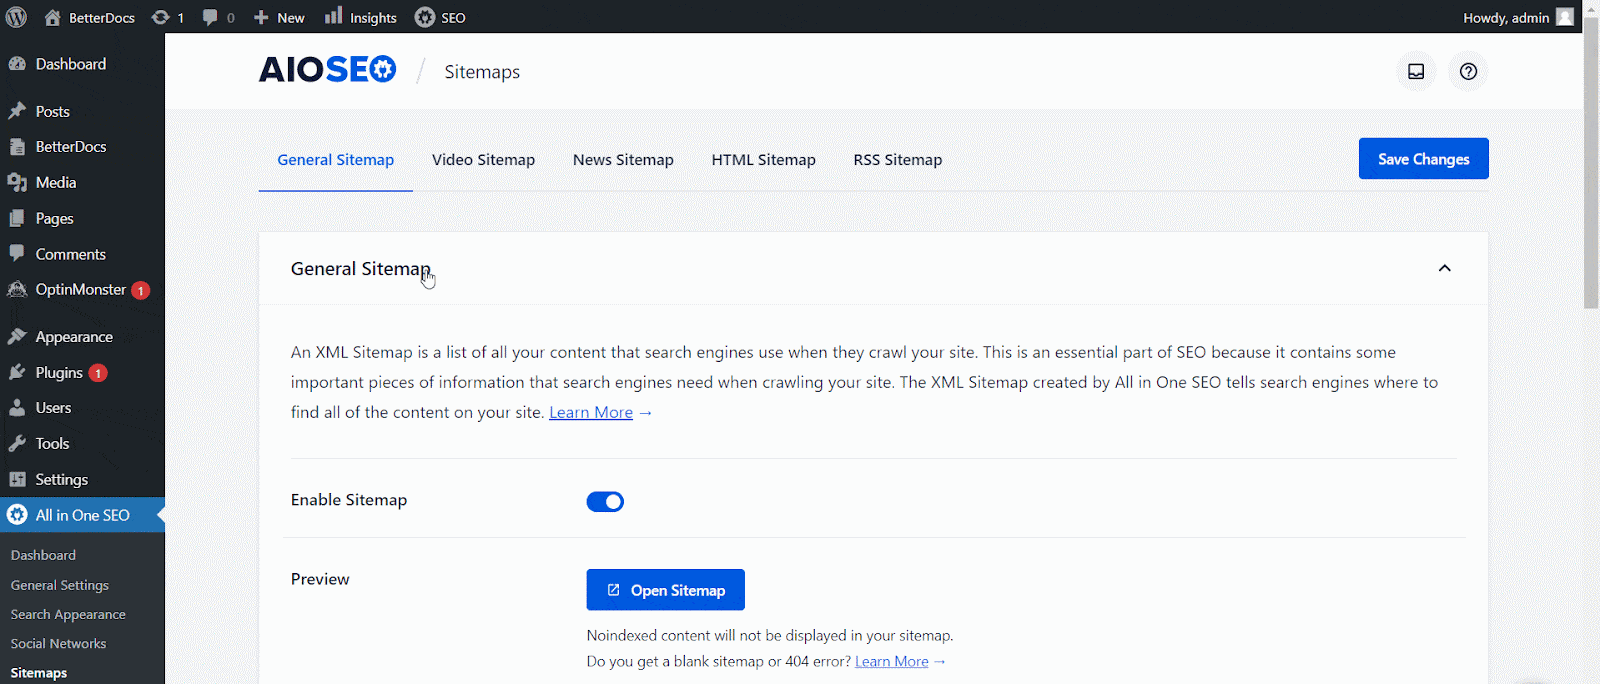This screenshot has width=1600, height=684.
Task: Open the Sitemaps submenu item
Action: (x=39, y=673)
